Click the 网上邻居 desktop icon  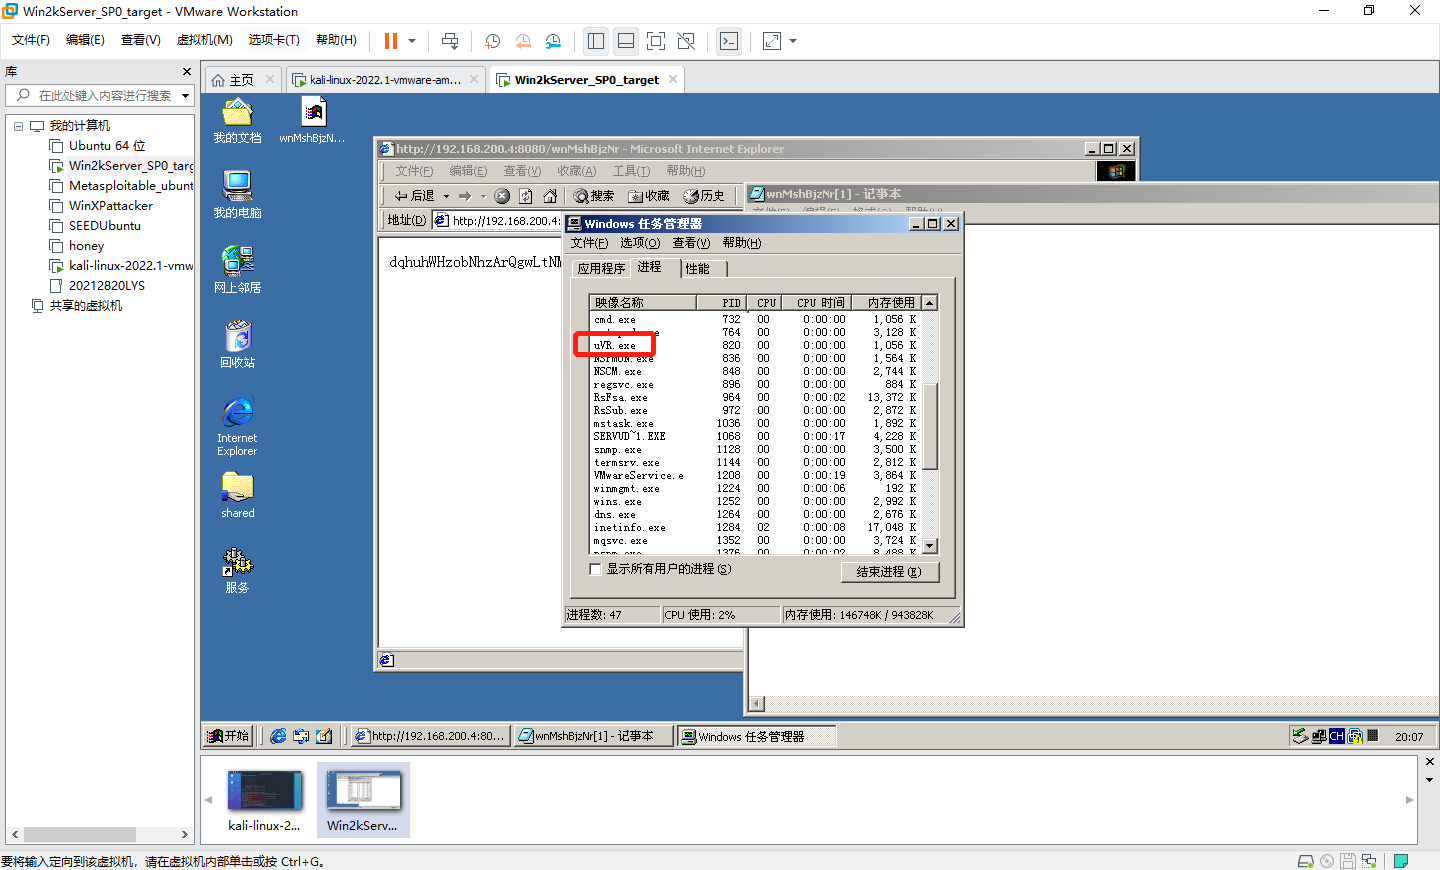(x=237, y=270)
